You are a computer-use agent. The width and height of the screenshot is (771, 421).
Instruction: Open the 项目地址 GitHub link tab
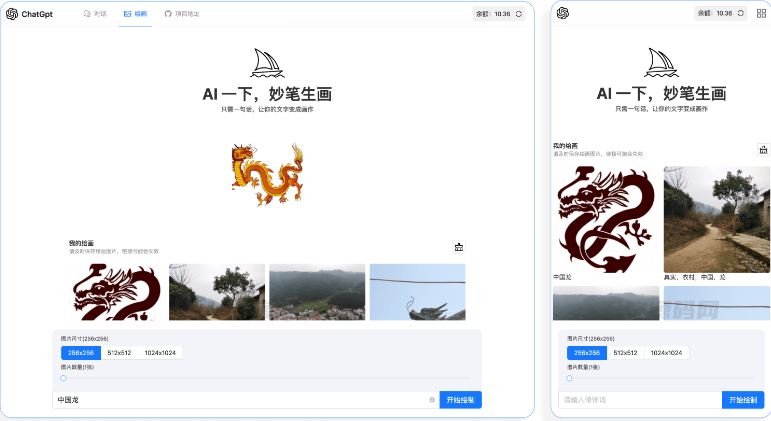[x=182, y=14]
